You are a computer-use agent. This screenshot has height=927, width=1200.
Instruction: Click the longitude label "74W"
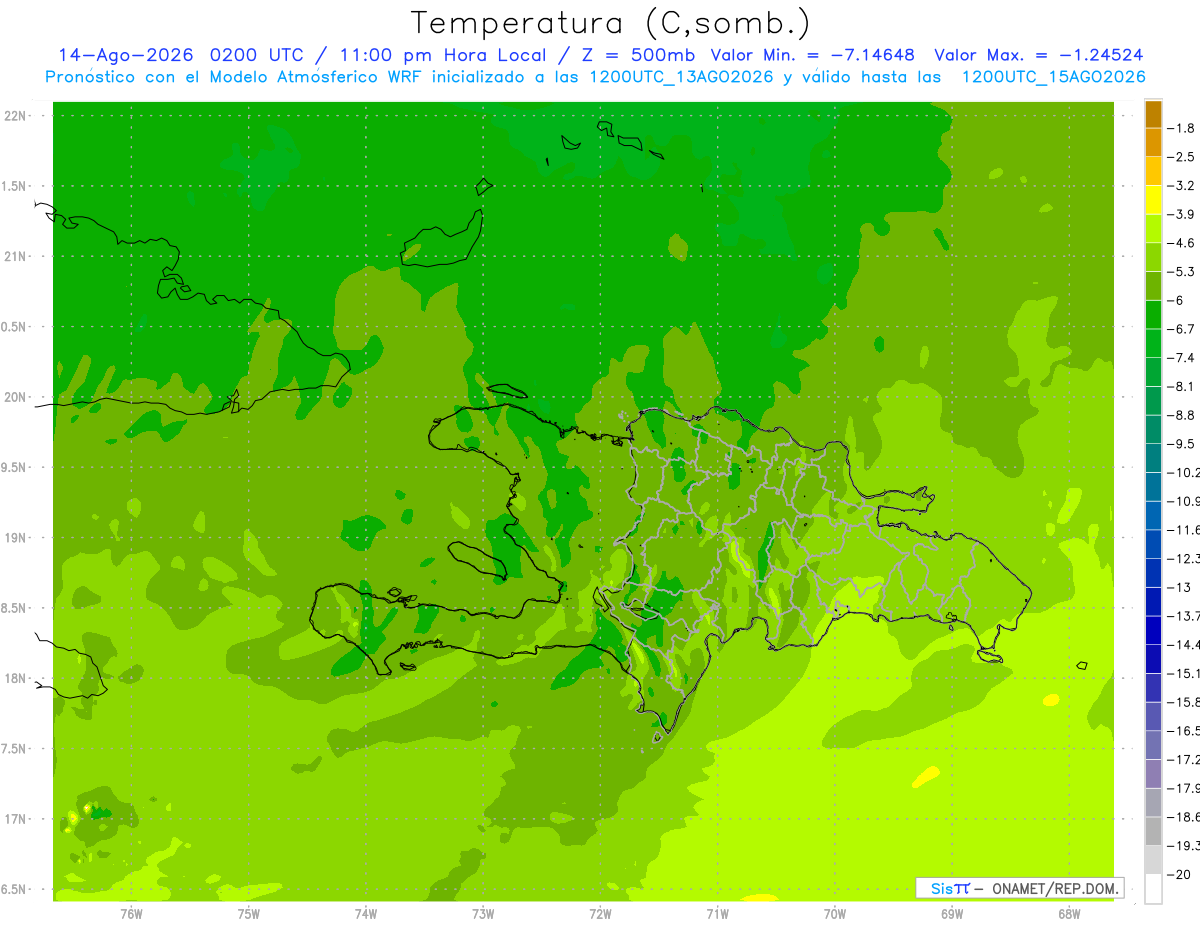pyautogui.click(x=366, y=914)
